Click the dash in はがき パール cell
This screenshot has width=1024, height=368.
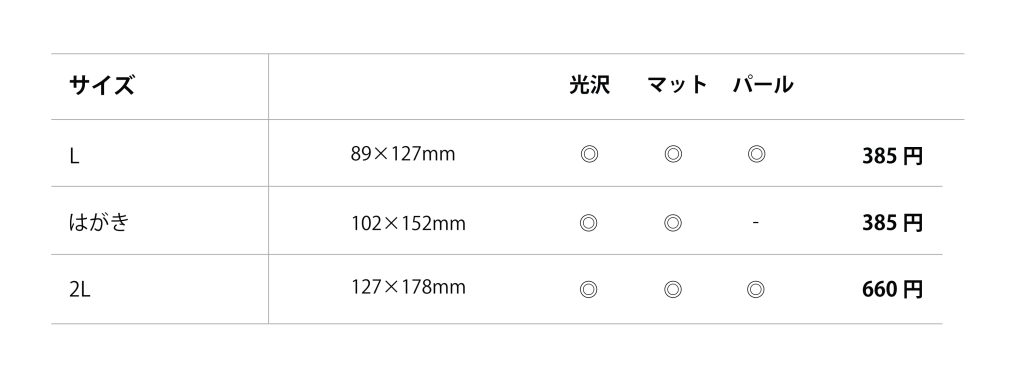coord(756,223)
